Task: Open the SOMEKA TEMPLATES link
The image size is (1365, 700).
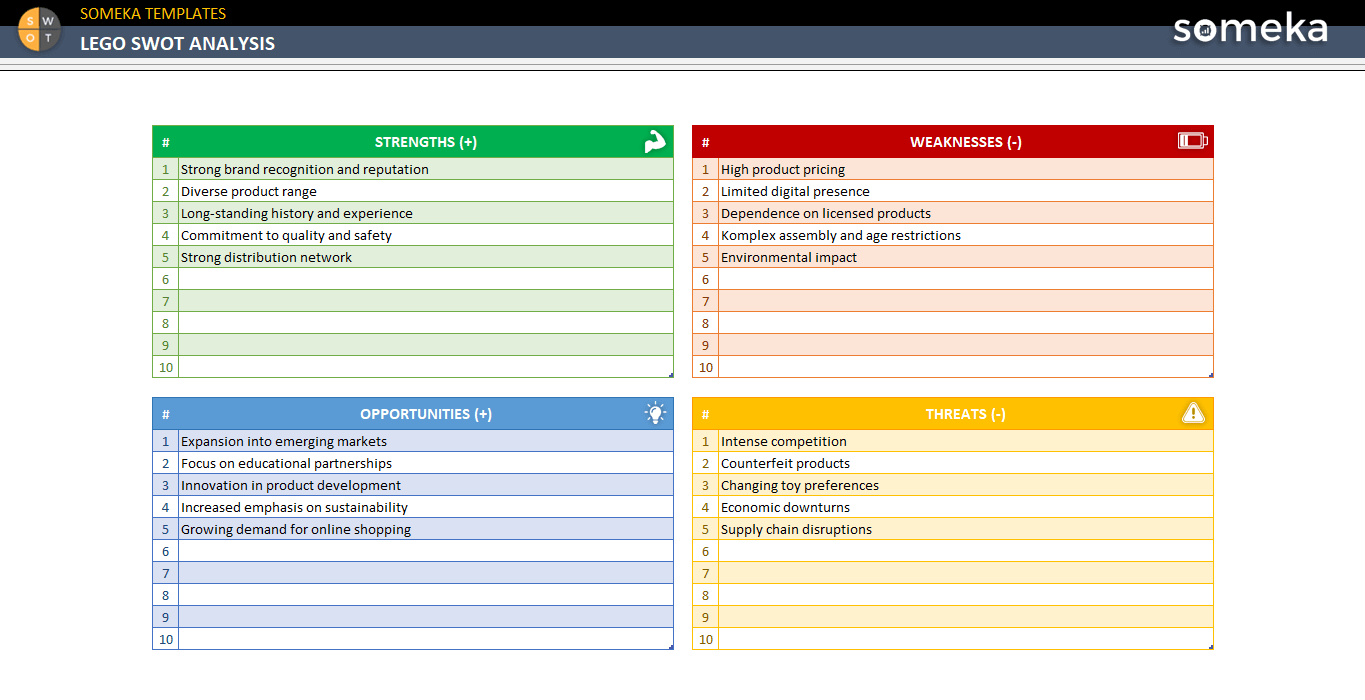Action: click(x=153, y=14)
